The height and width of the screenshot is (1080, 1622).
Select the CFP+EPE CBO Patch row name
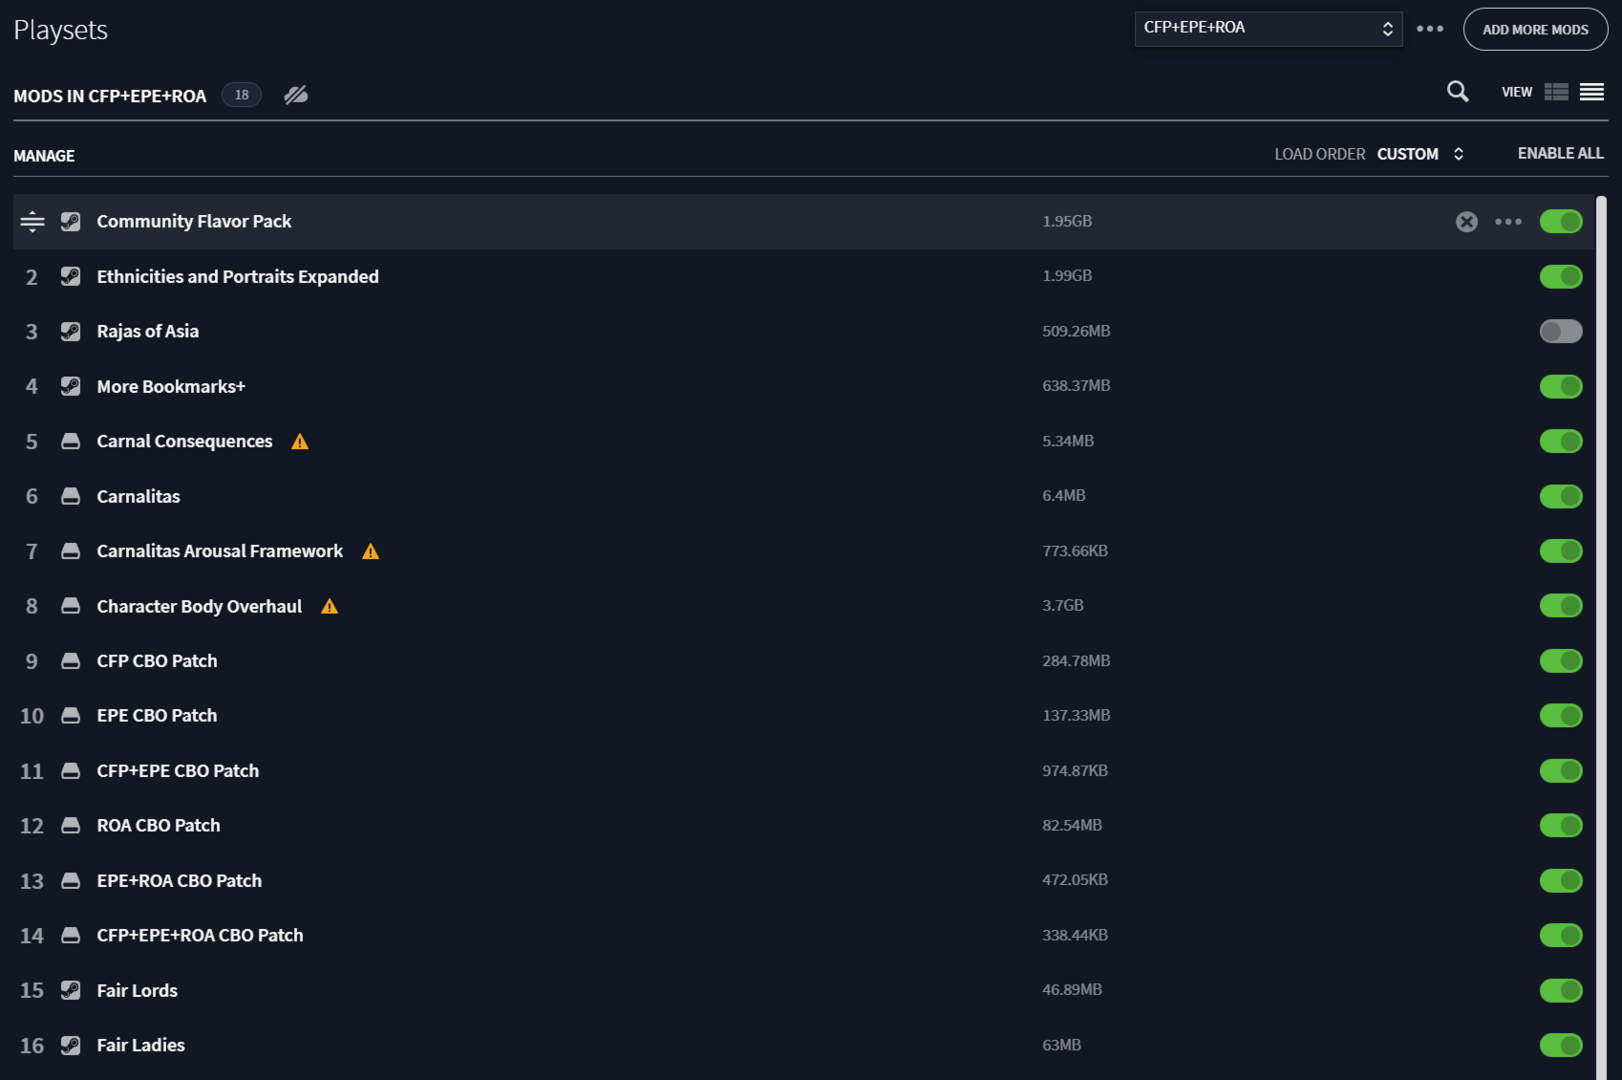coord(178,771)
